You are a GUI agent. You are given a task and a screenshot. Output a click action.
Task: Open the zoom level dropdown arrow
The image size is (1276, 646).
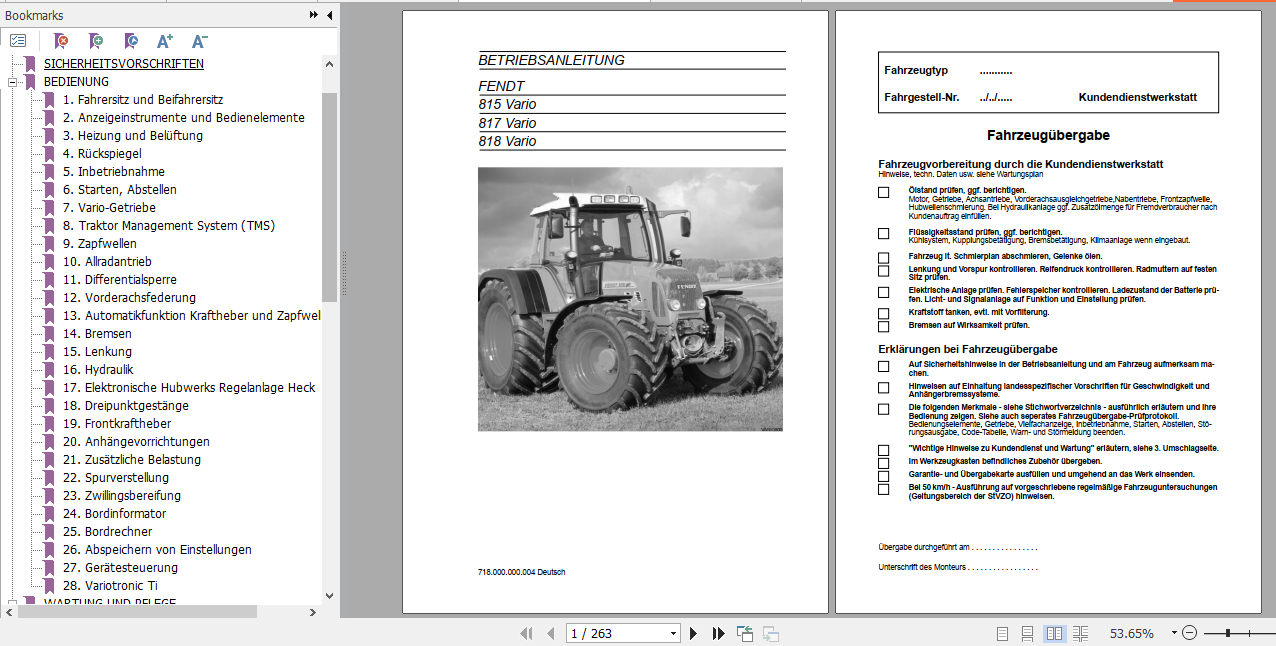coord(1173,633)
